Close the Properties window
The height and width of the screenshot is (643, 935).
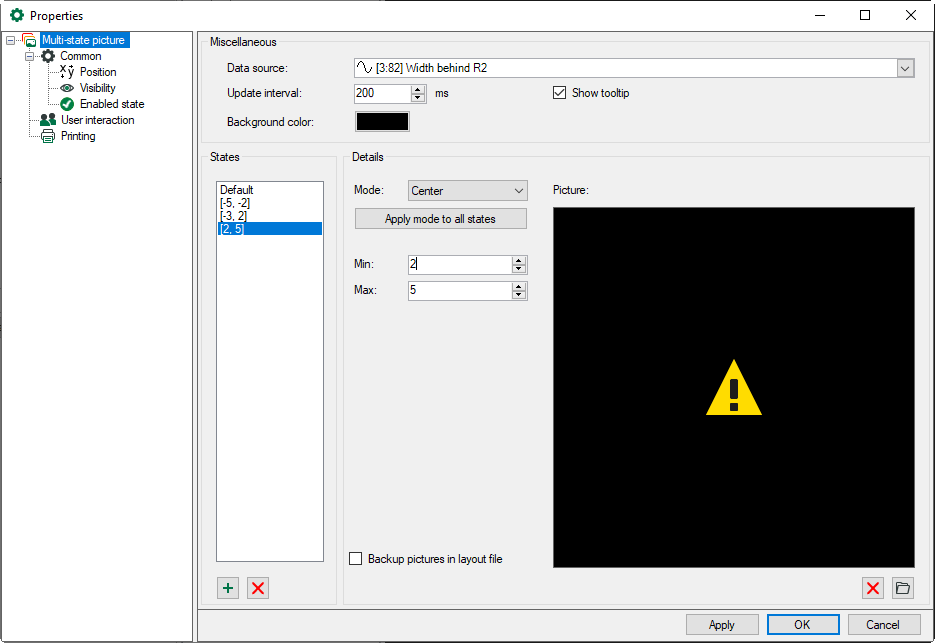[x=911, y=16]
